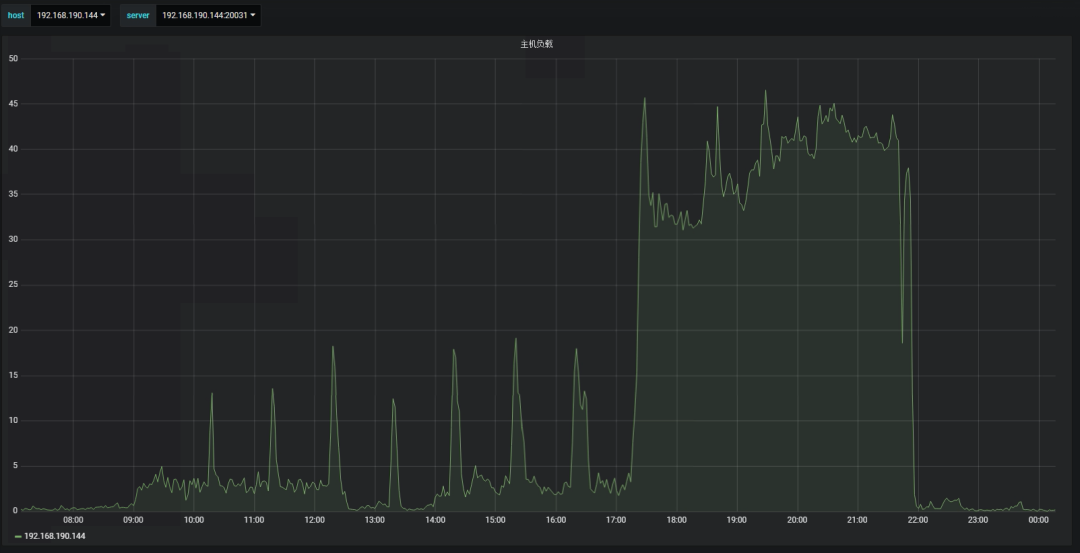
Task: Click the 22:00 time axis label
Action: coord(917,520)
